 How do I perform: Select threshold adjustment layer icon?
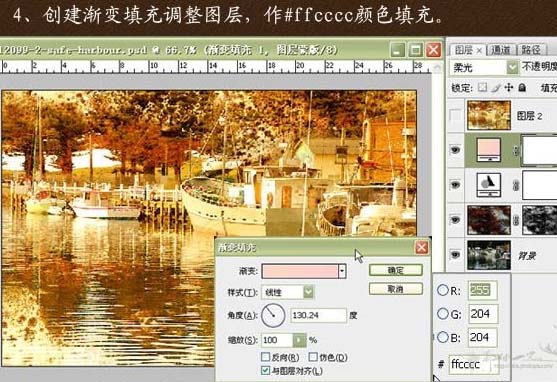coord(489,185)
